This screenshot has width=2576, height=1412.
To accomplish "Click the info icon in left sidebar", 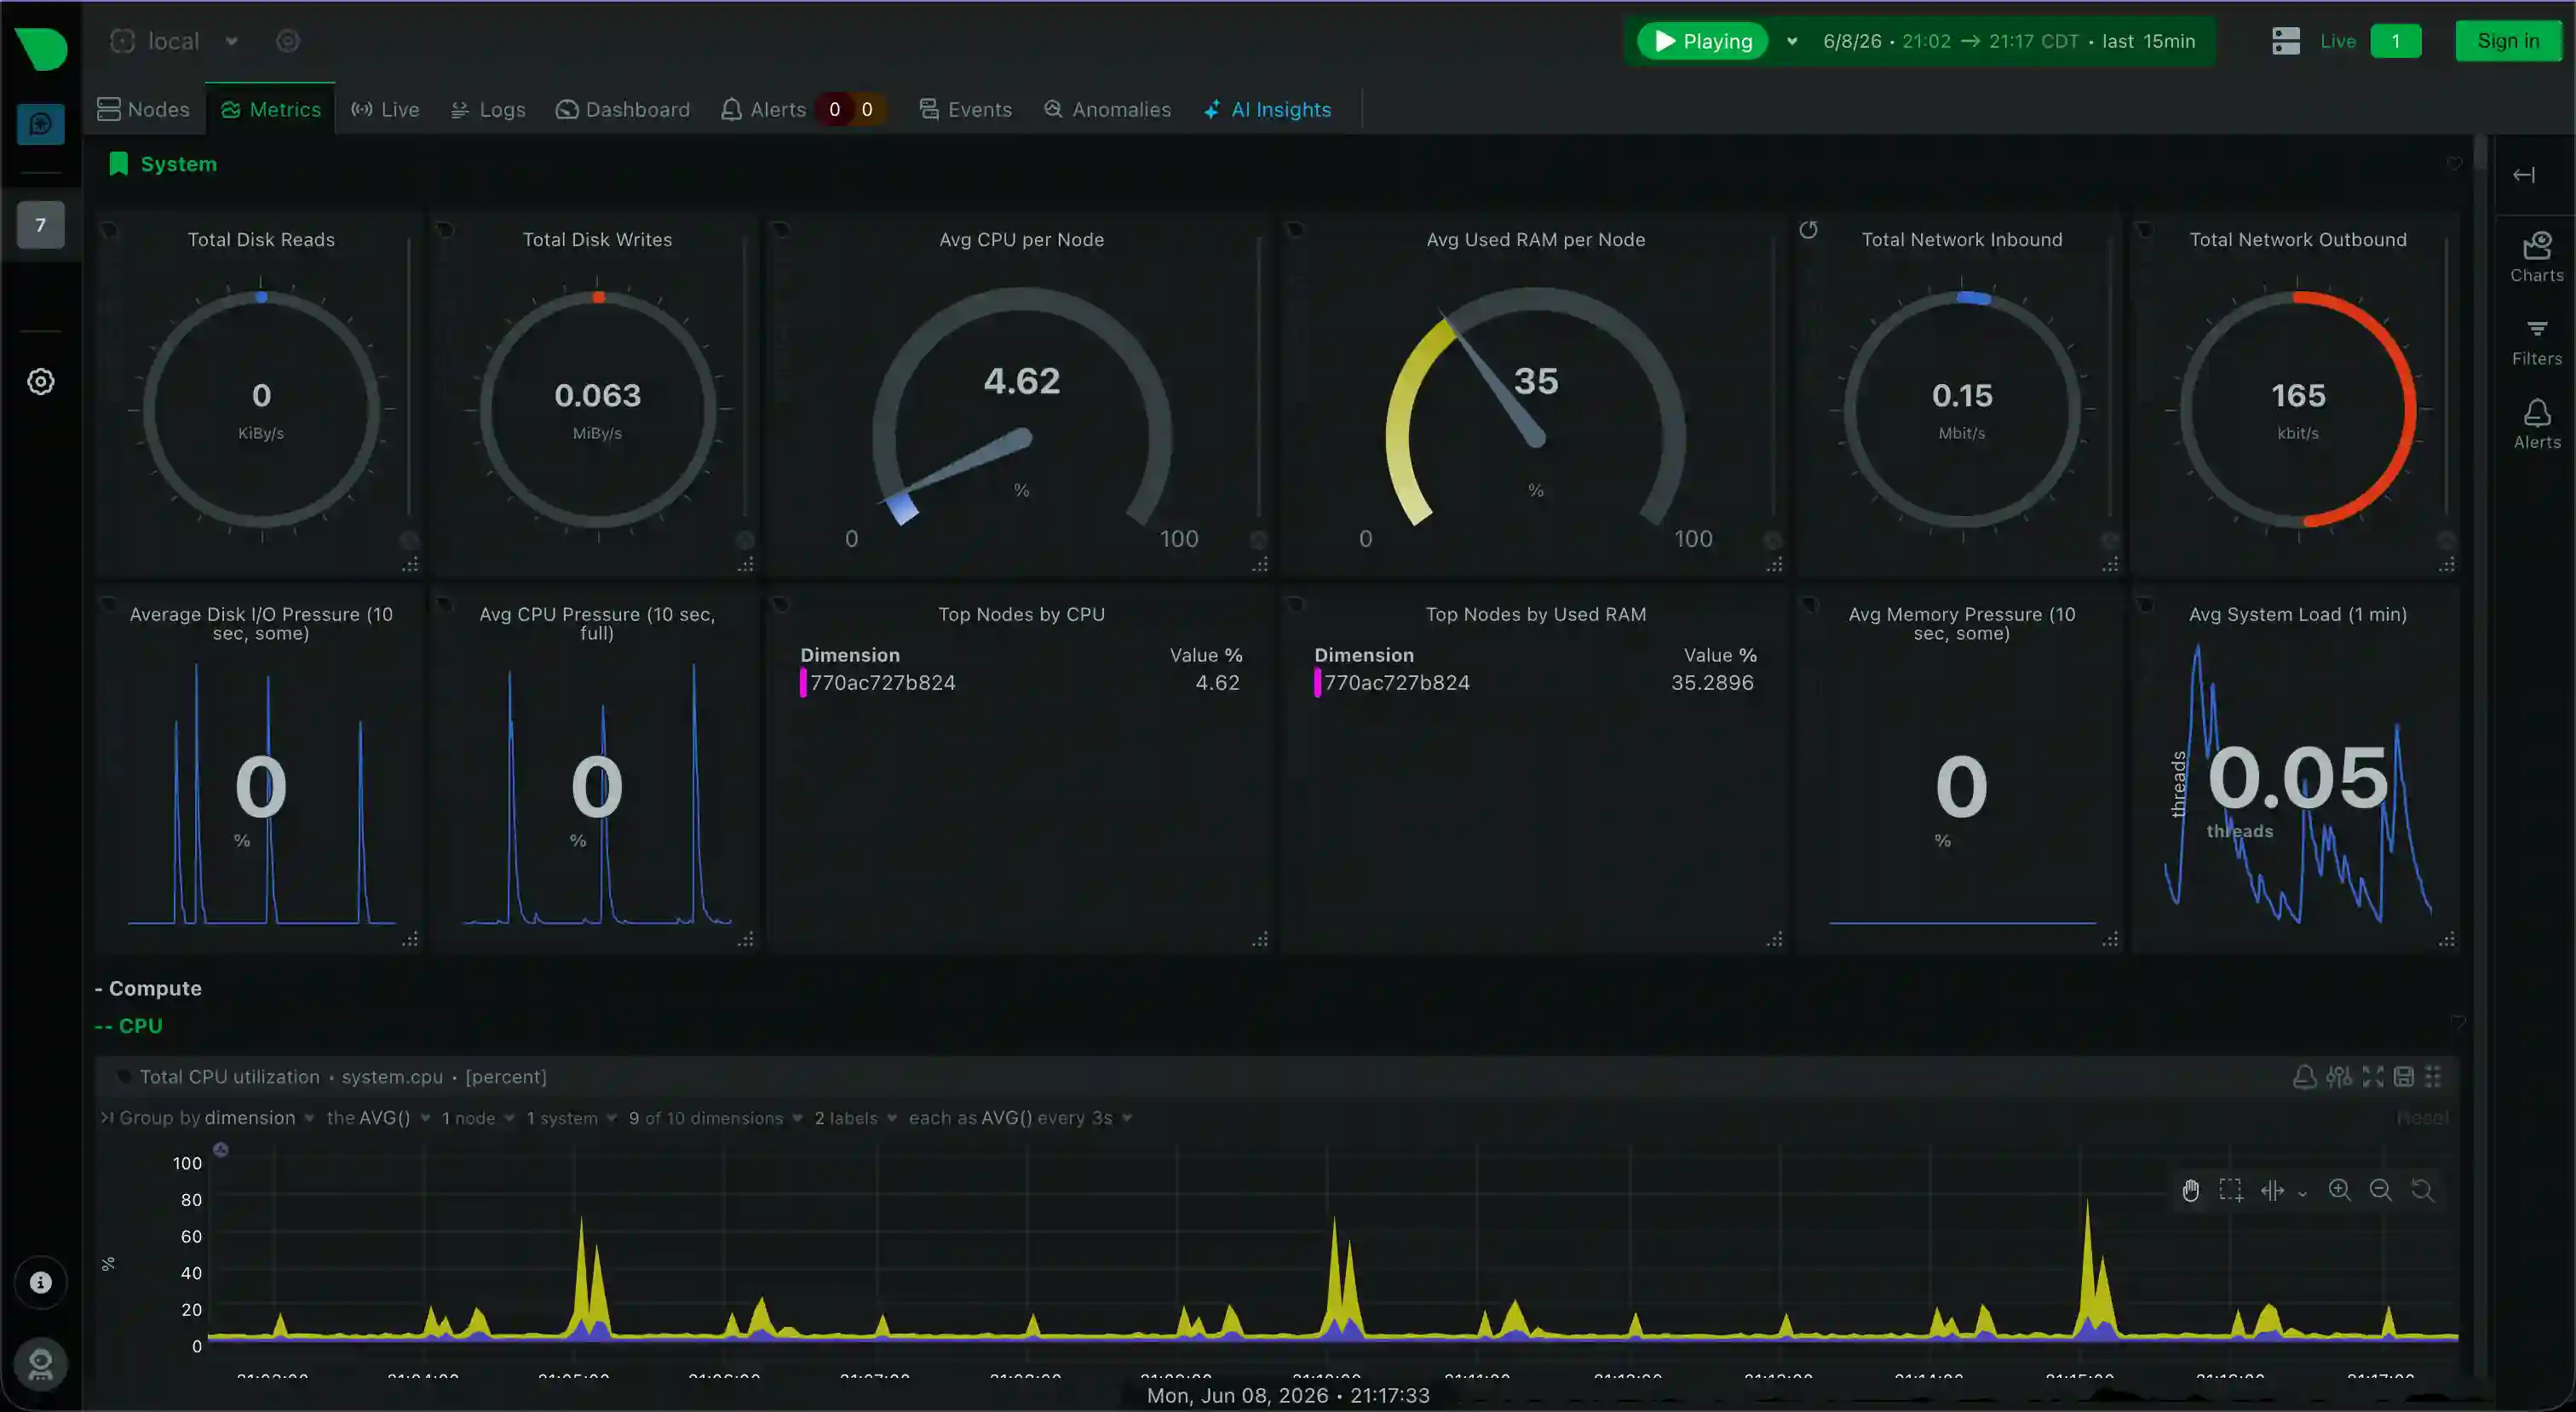I will coord(41,1282).
